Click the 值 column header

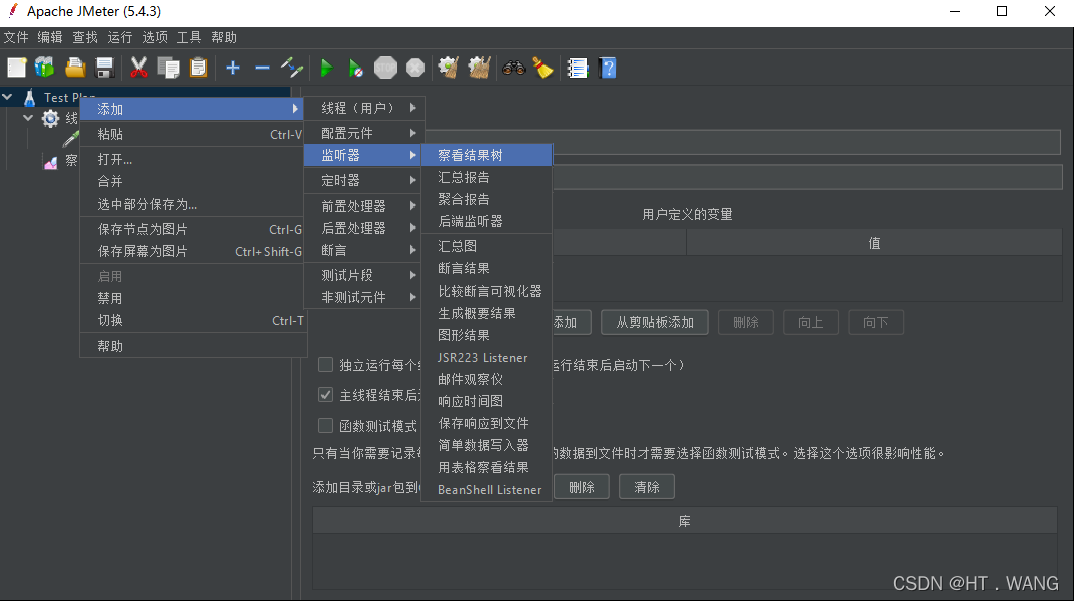click(x=874, y=243)
